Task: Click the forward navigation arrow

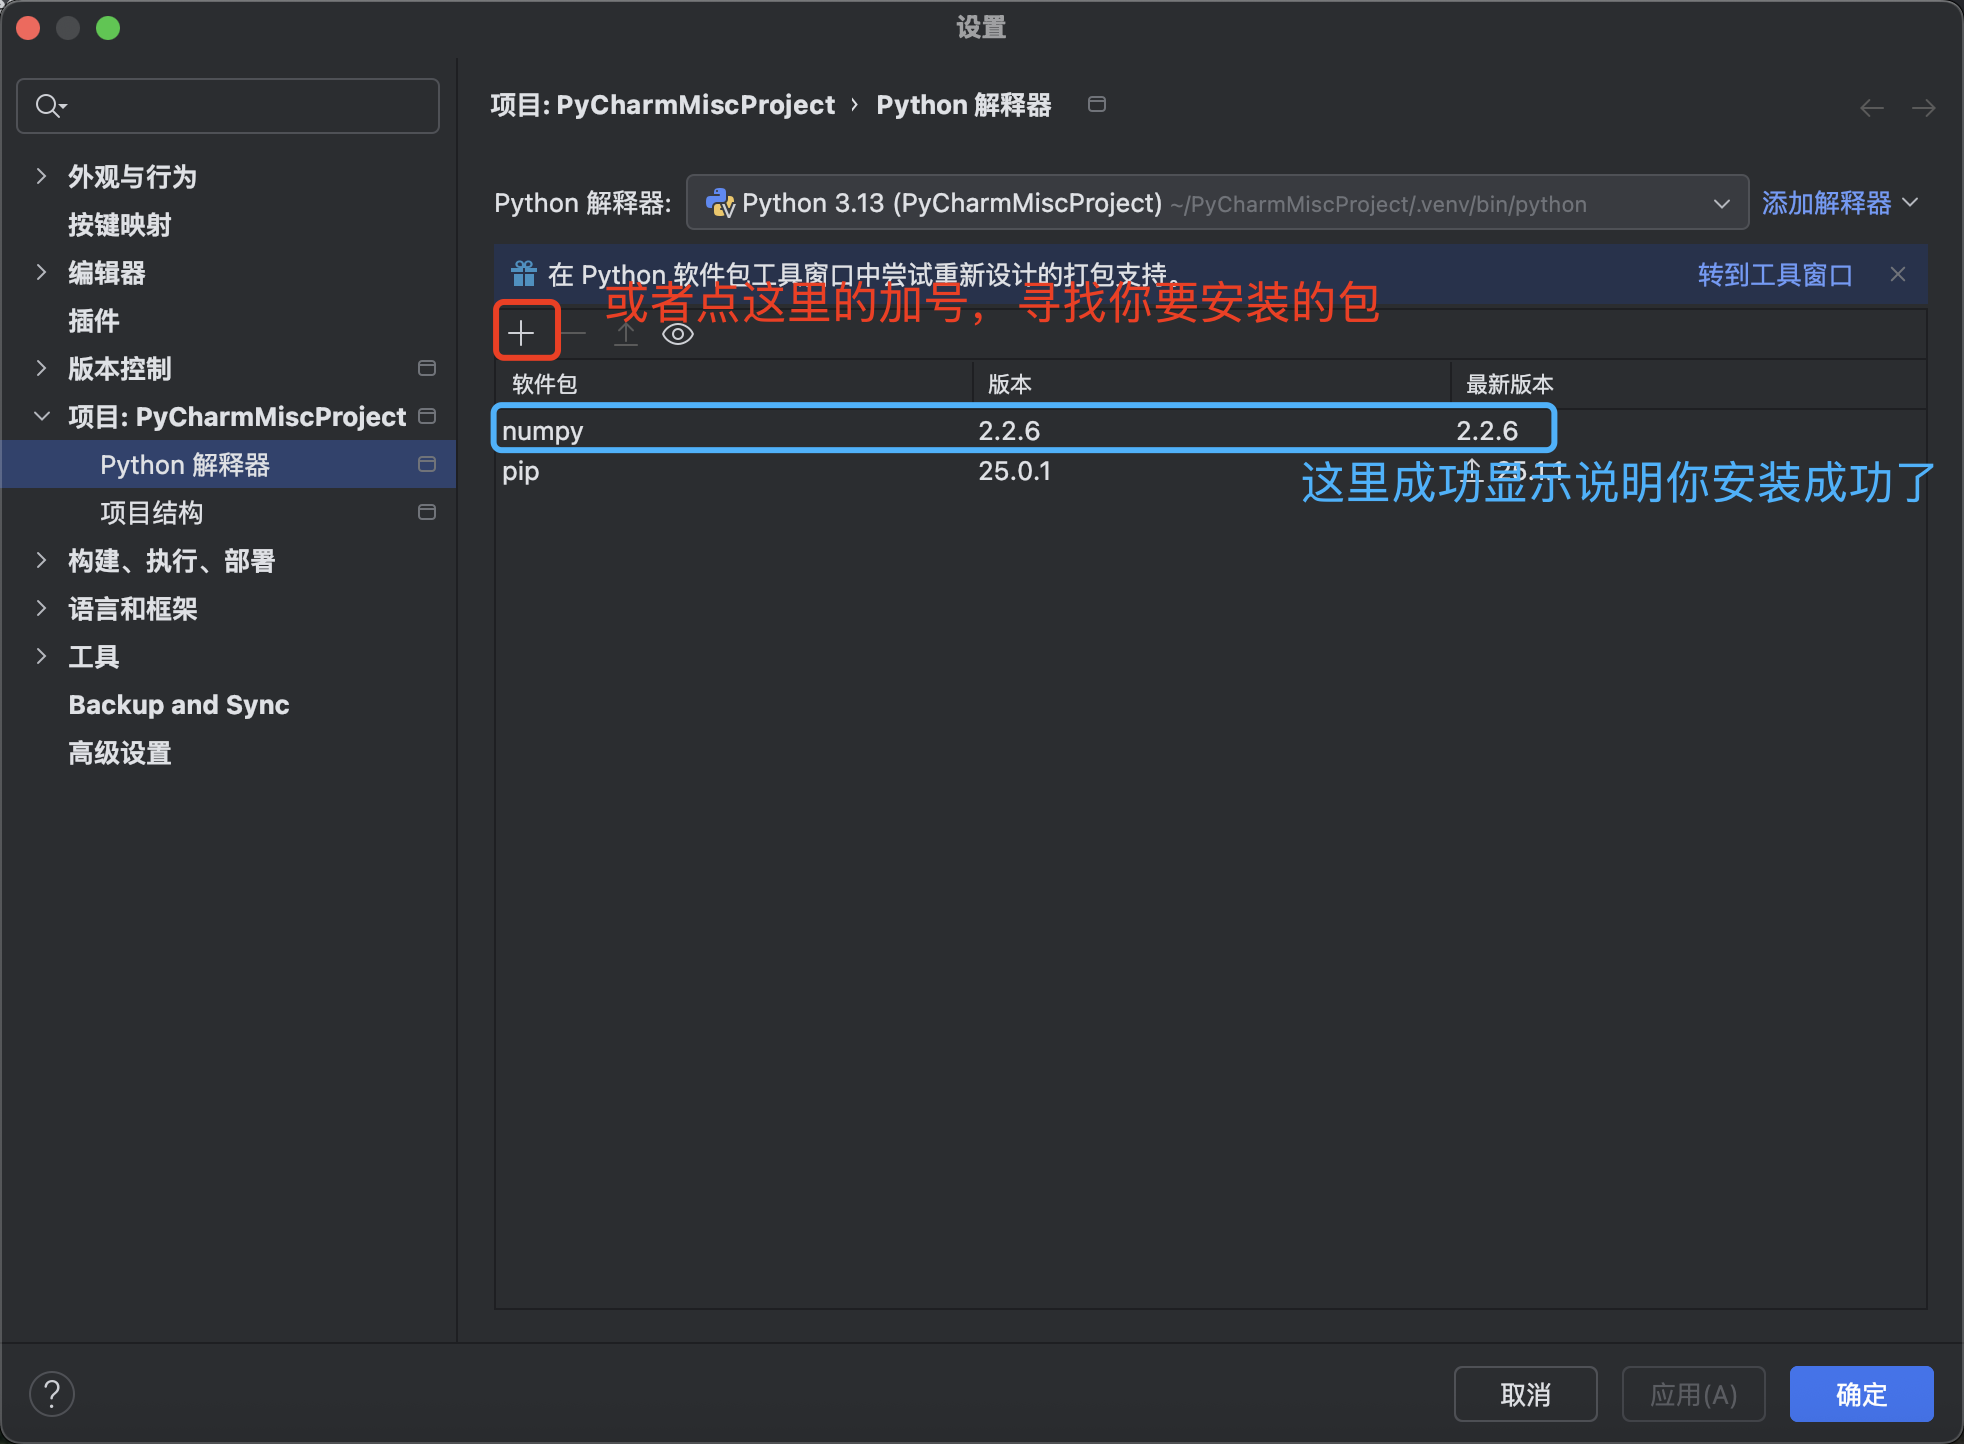Action: pos(1925,107)
